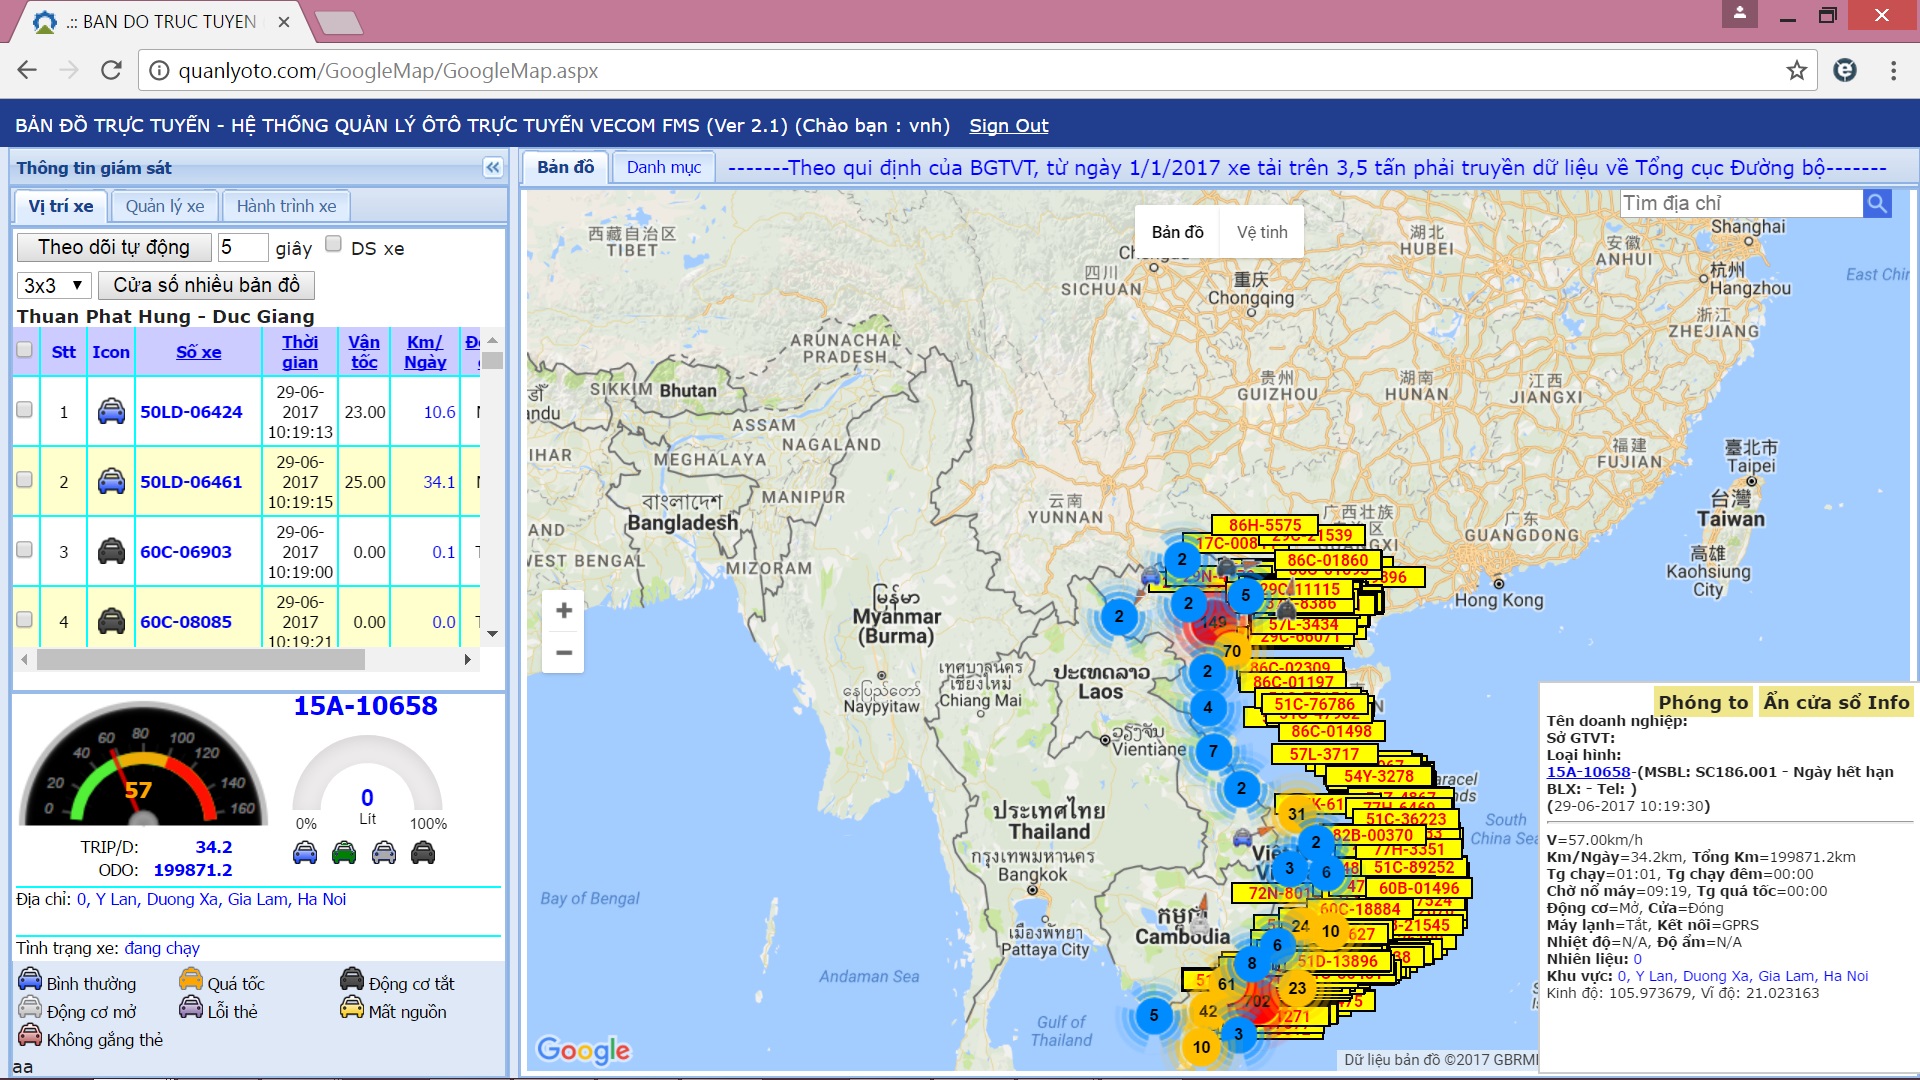Reload the page
The image size is (1920, 1080).
pos(111,70)
